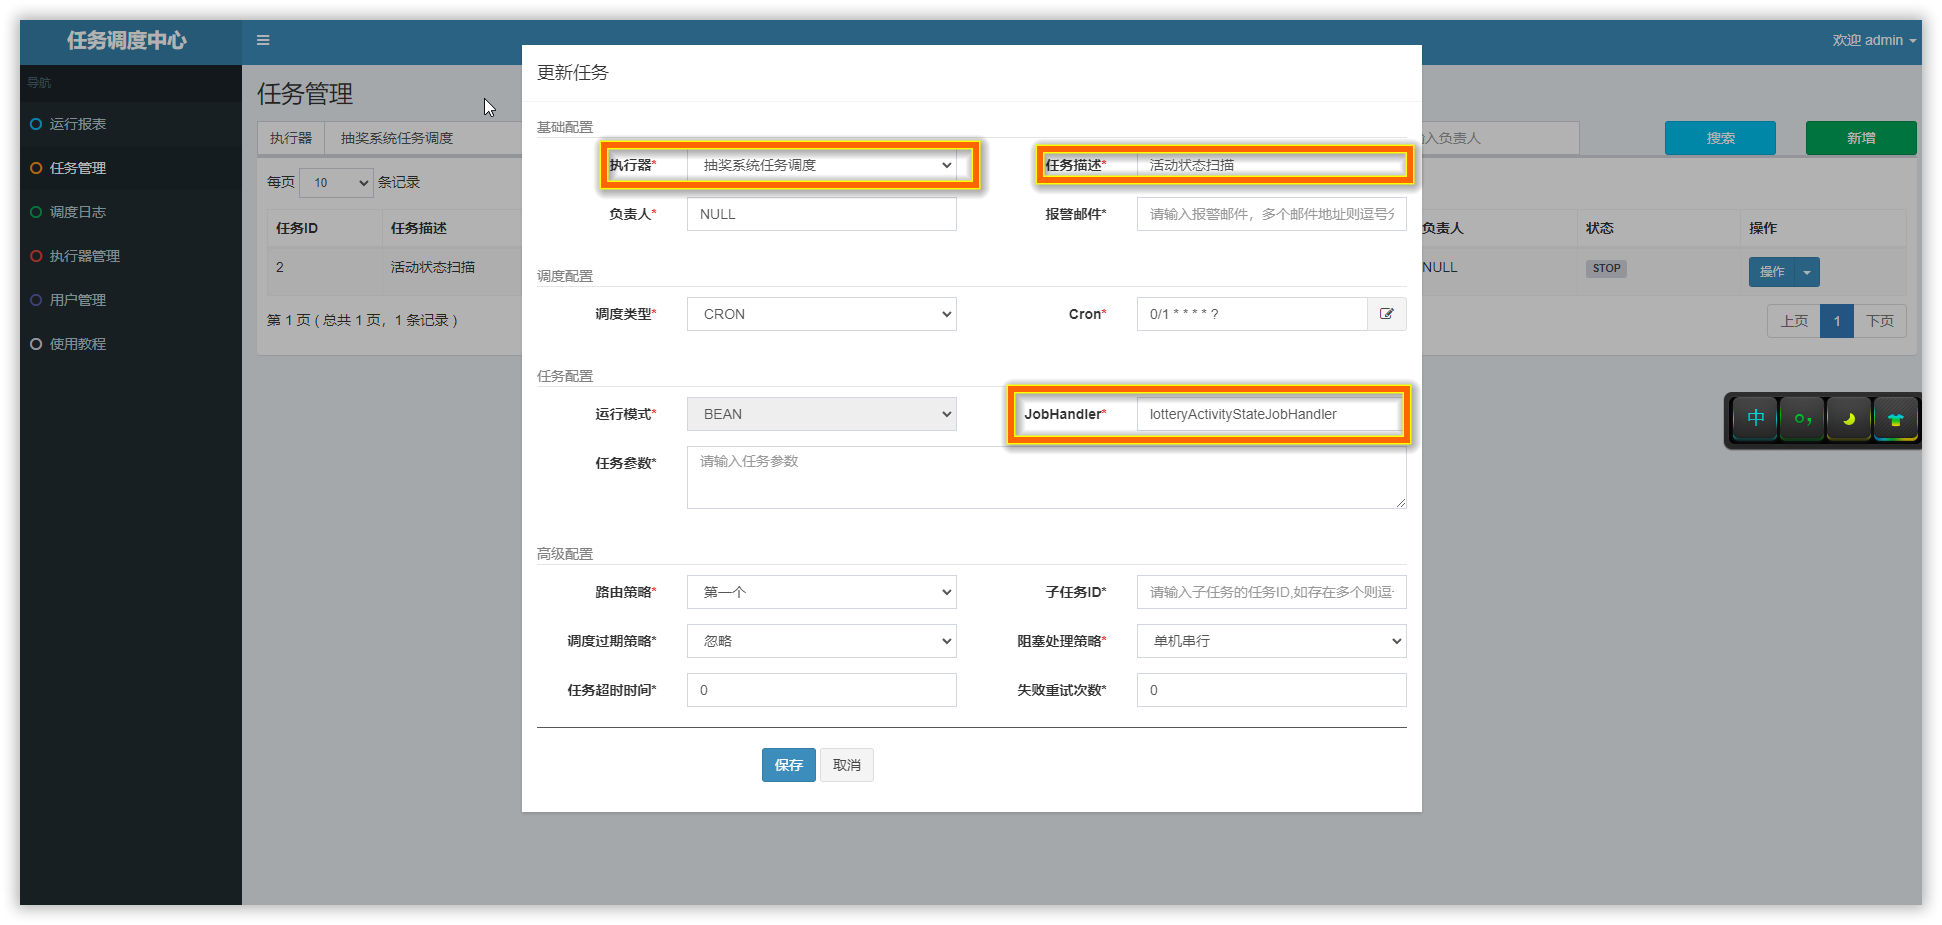Screen dimensions: 1942x925
Task: Open the 欢迎 admin user menu
Action: (x=1873, y=40)
